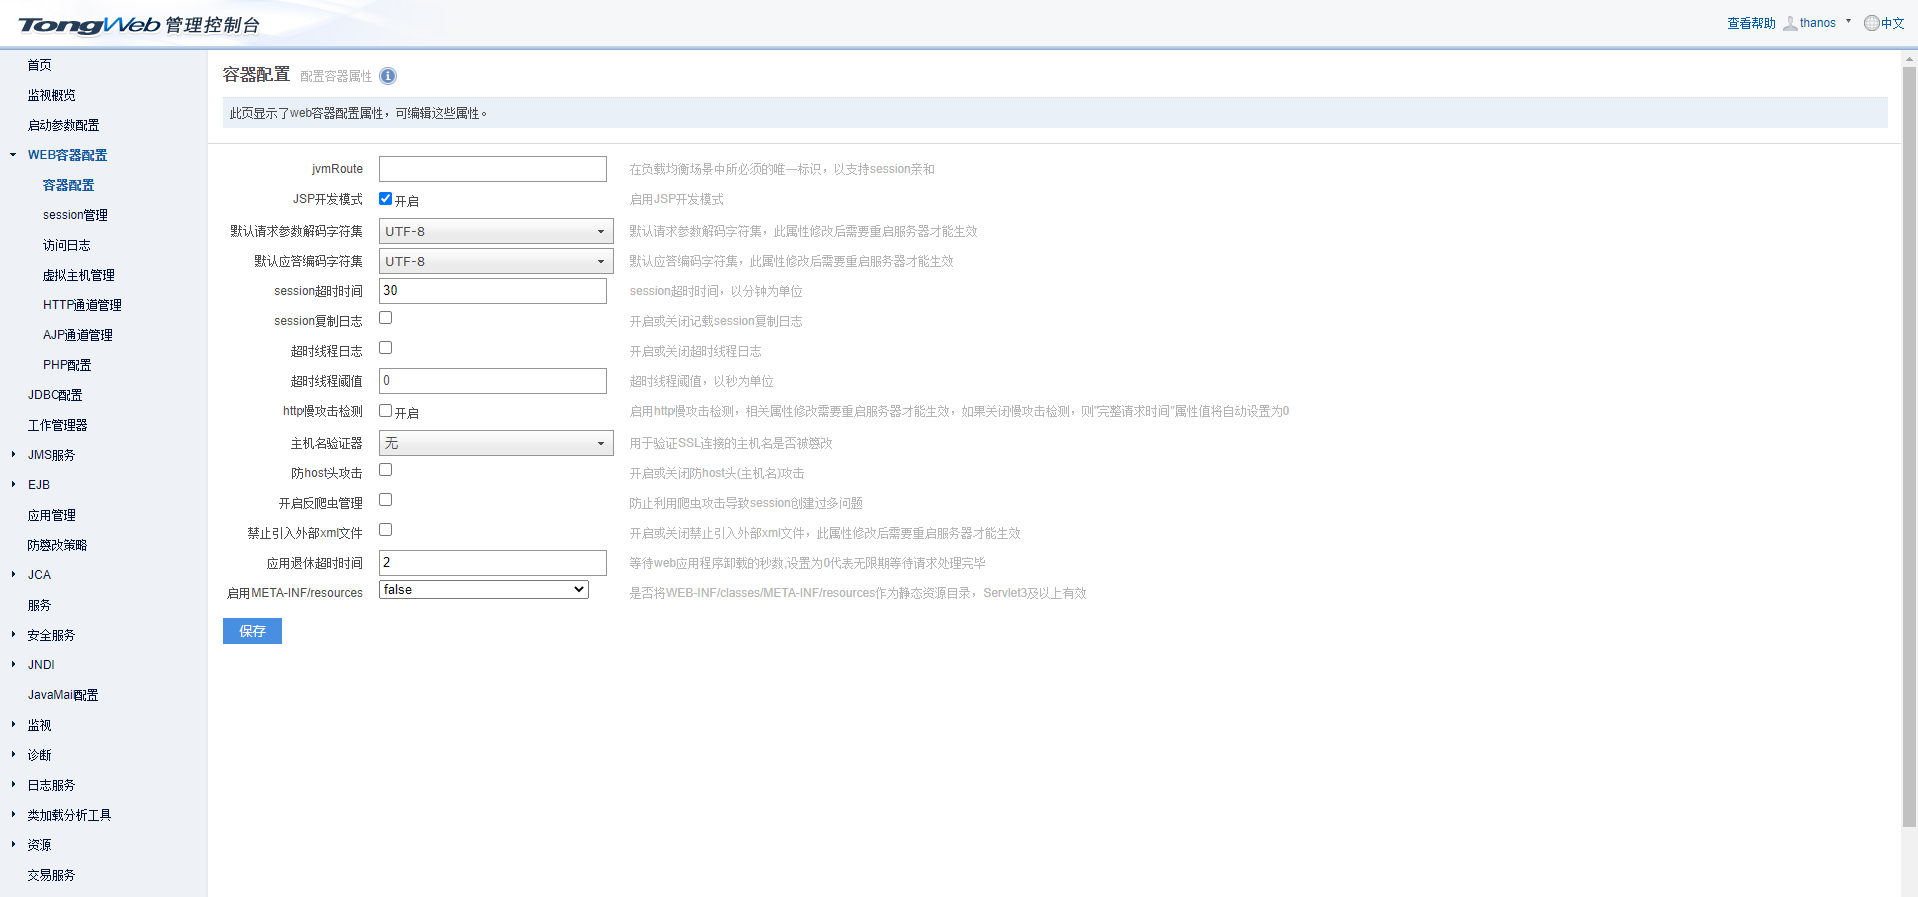1918x897 pixels.
Task: Click the globe language icon
Action: [1871, 23]
